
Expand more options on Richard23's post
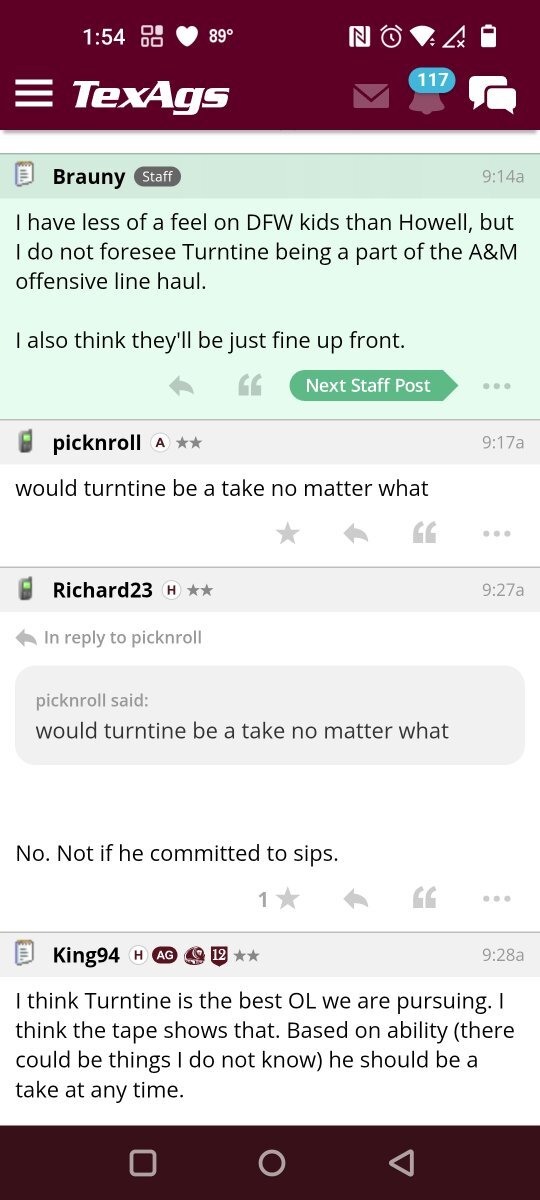[496, 899]
